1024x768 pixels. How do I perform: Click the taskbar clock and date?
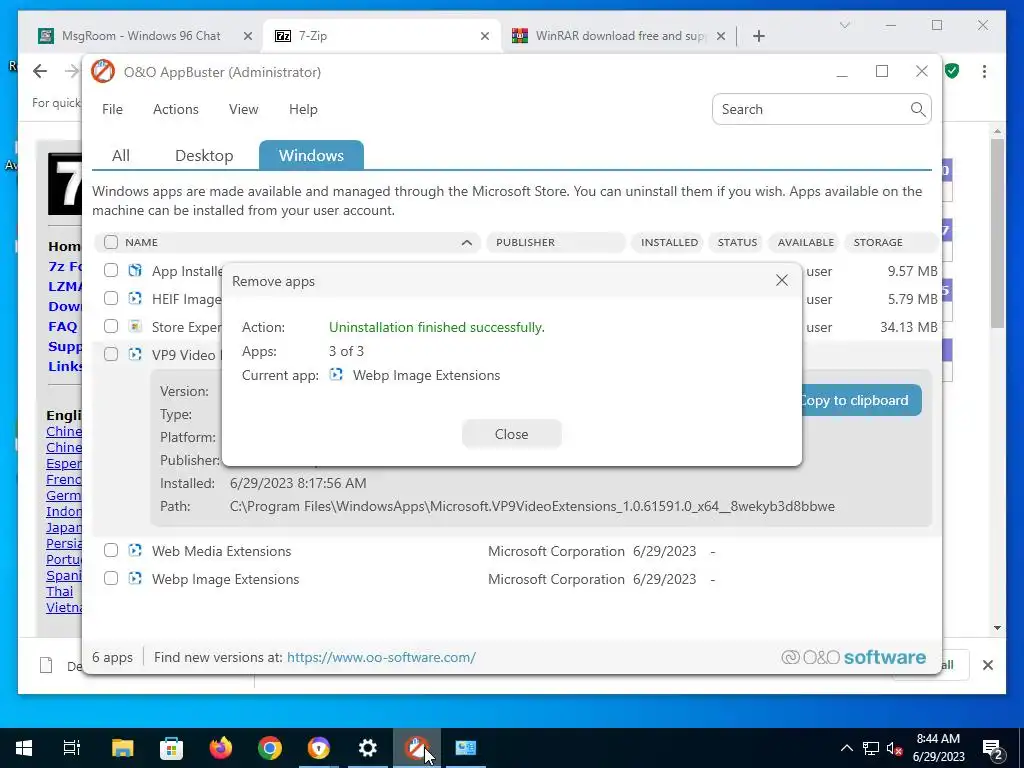(938, 748)
